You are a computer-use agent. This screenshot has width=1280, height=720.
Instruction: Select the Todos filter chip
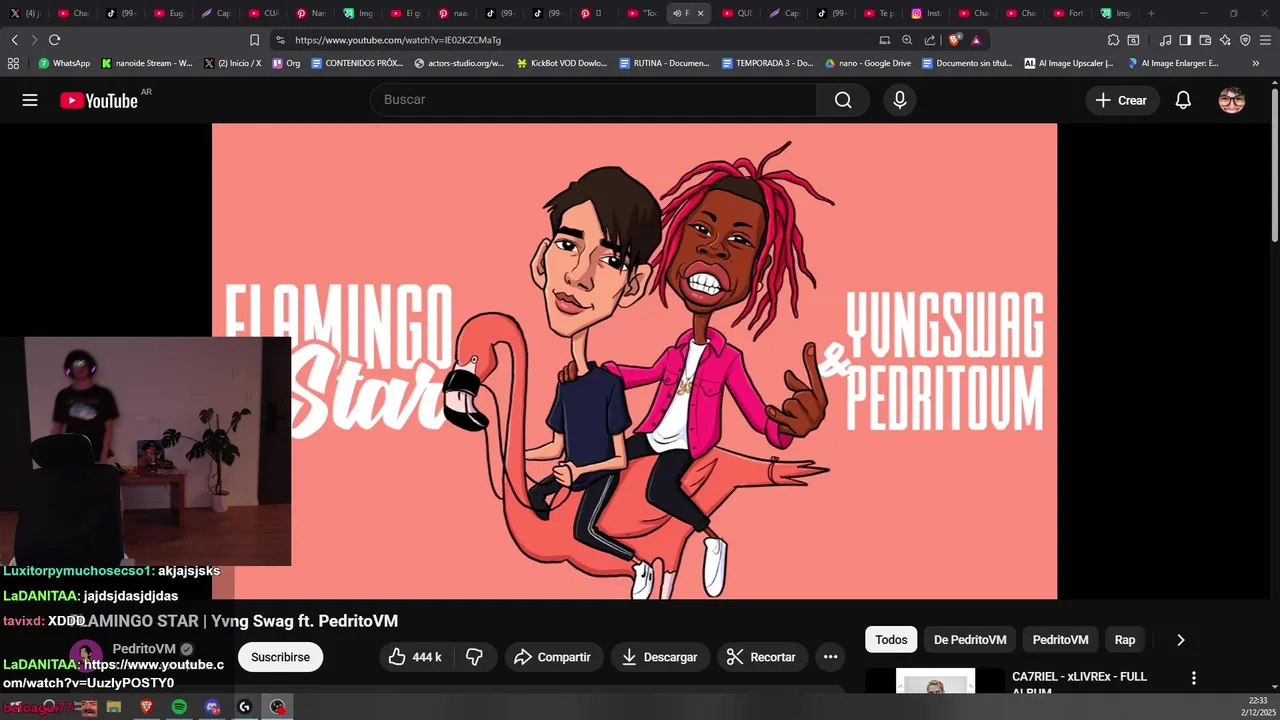click(x=891, y=640)
